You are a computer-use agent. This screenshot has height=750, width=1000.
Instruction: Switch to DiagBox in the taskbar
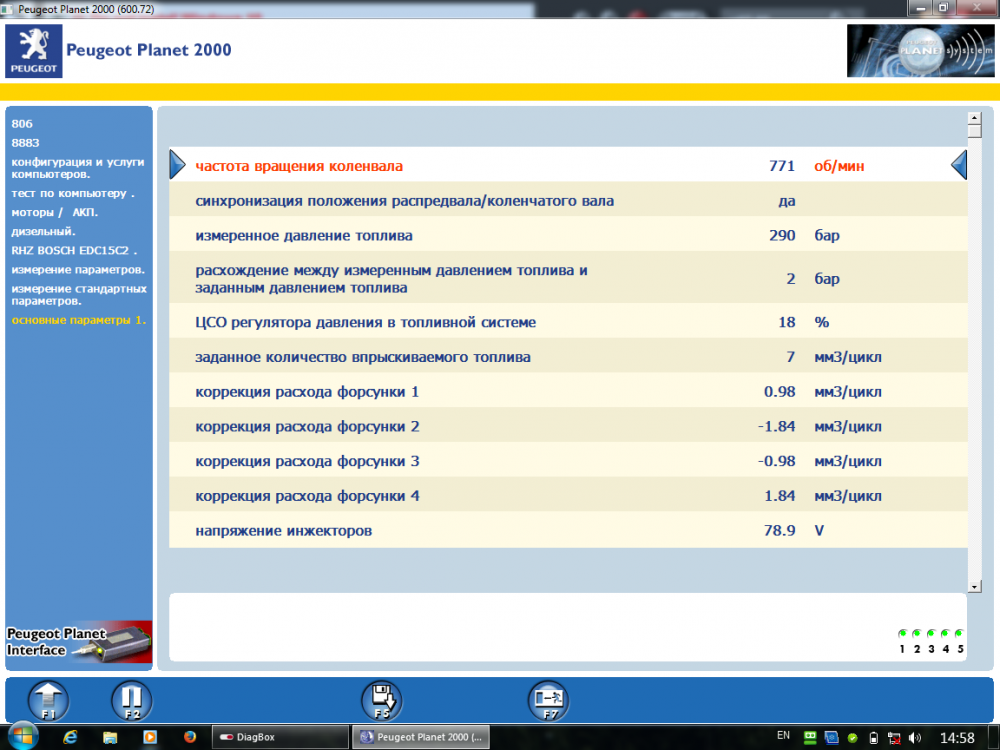pyautogui.click(x=278, y=737)
